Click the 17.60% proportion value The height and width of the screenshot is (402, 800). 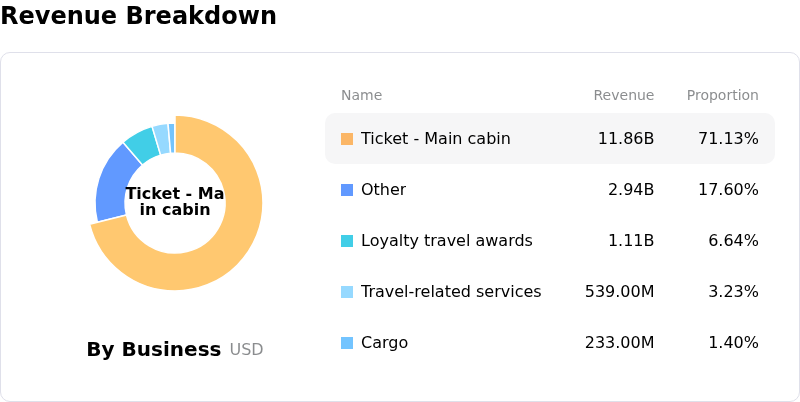[728, 190]
